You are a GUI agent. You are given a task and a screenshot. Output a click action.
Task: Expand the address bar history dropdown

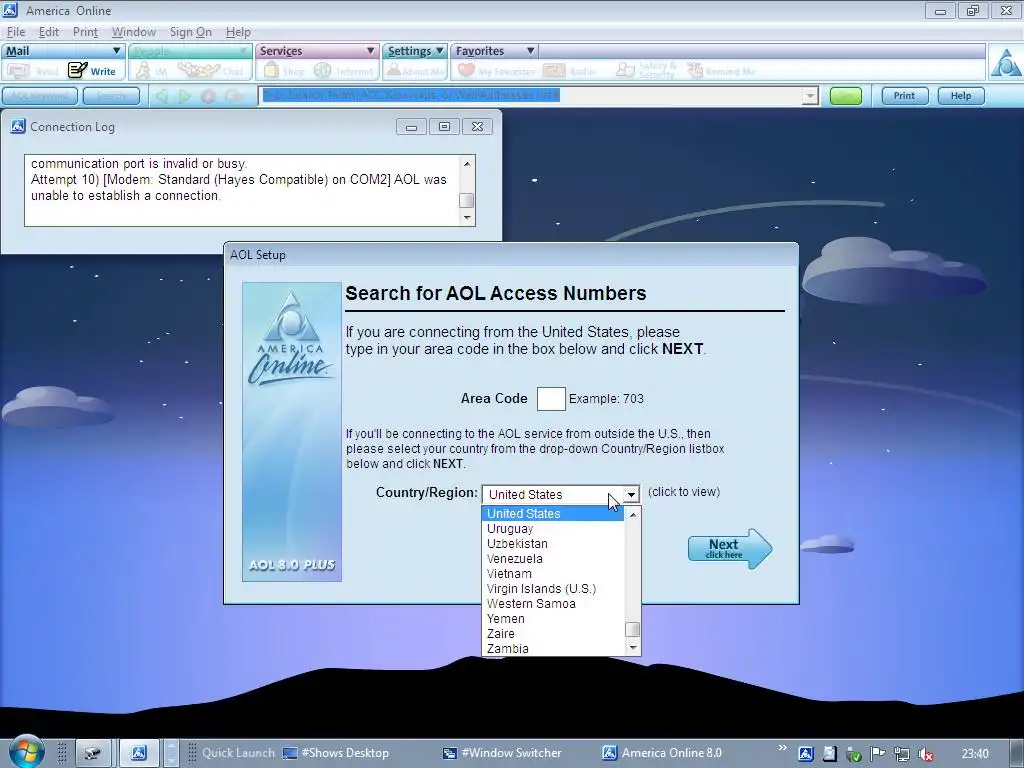(810, 96)
